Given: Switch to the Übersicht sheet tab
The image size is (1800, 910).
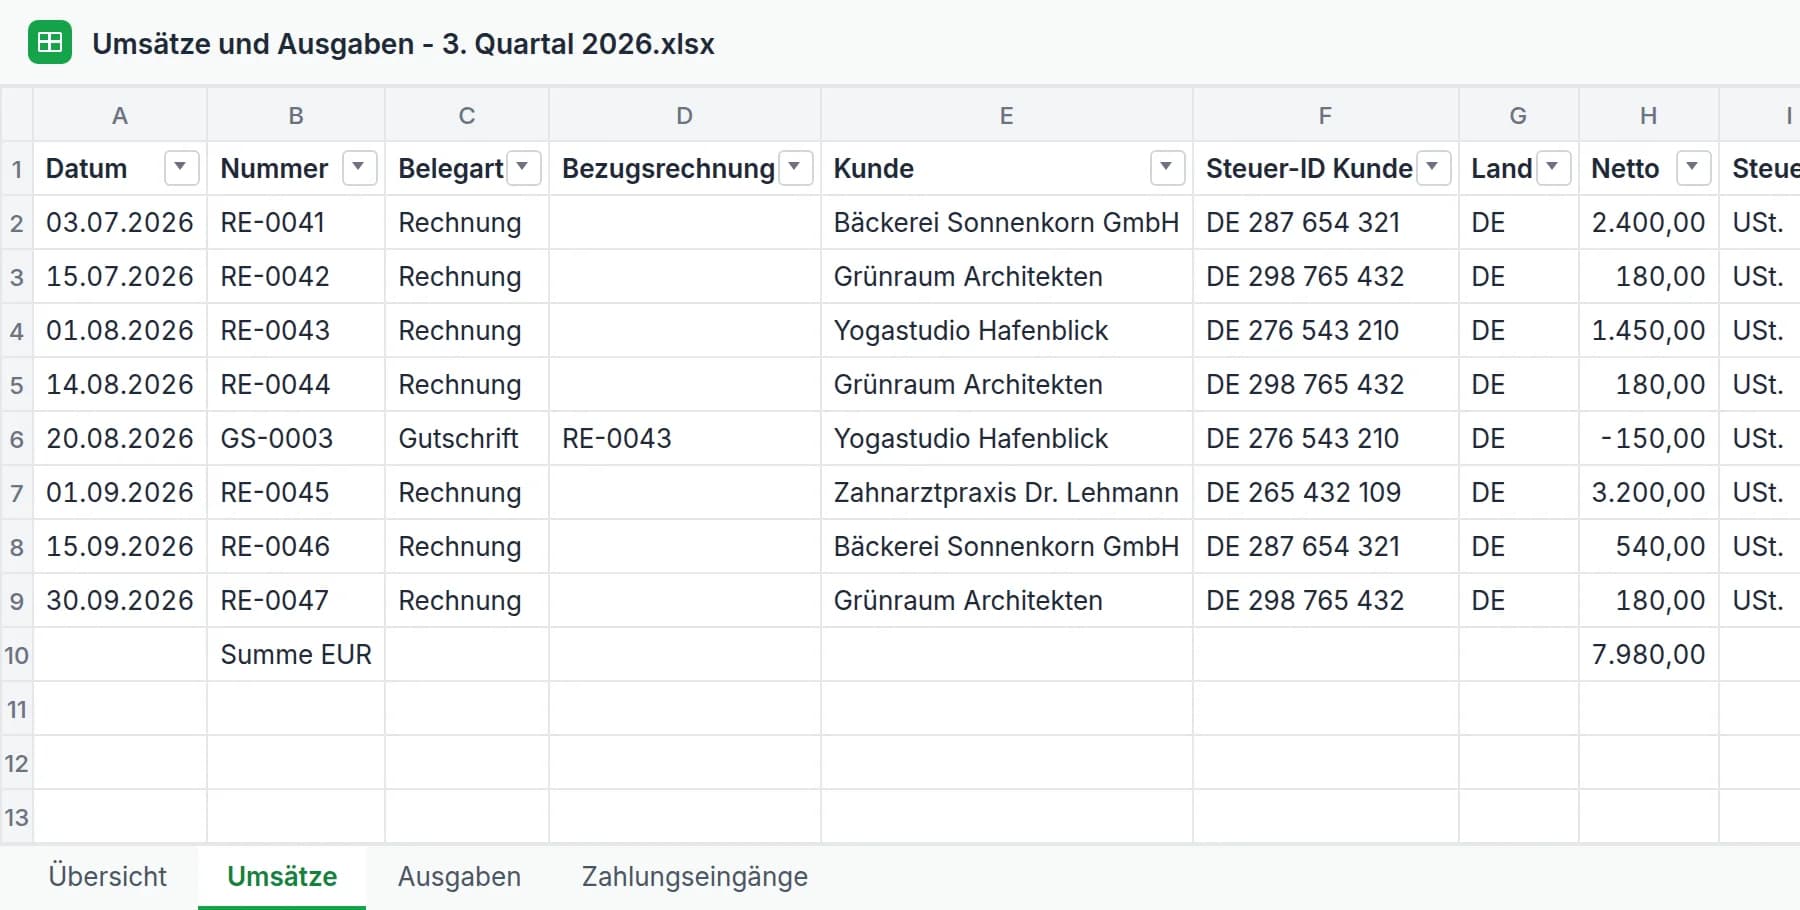Looking at the screenshot, I should (107, 877).
